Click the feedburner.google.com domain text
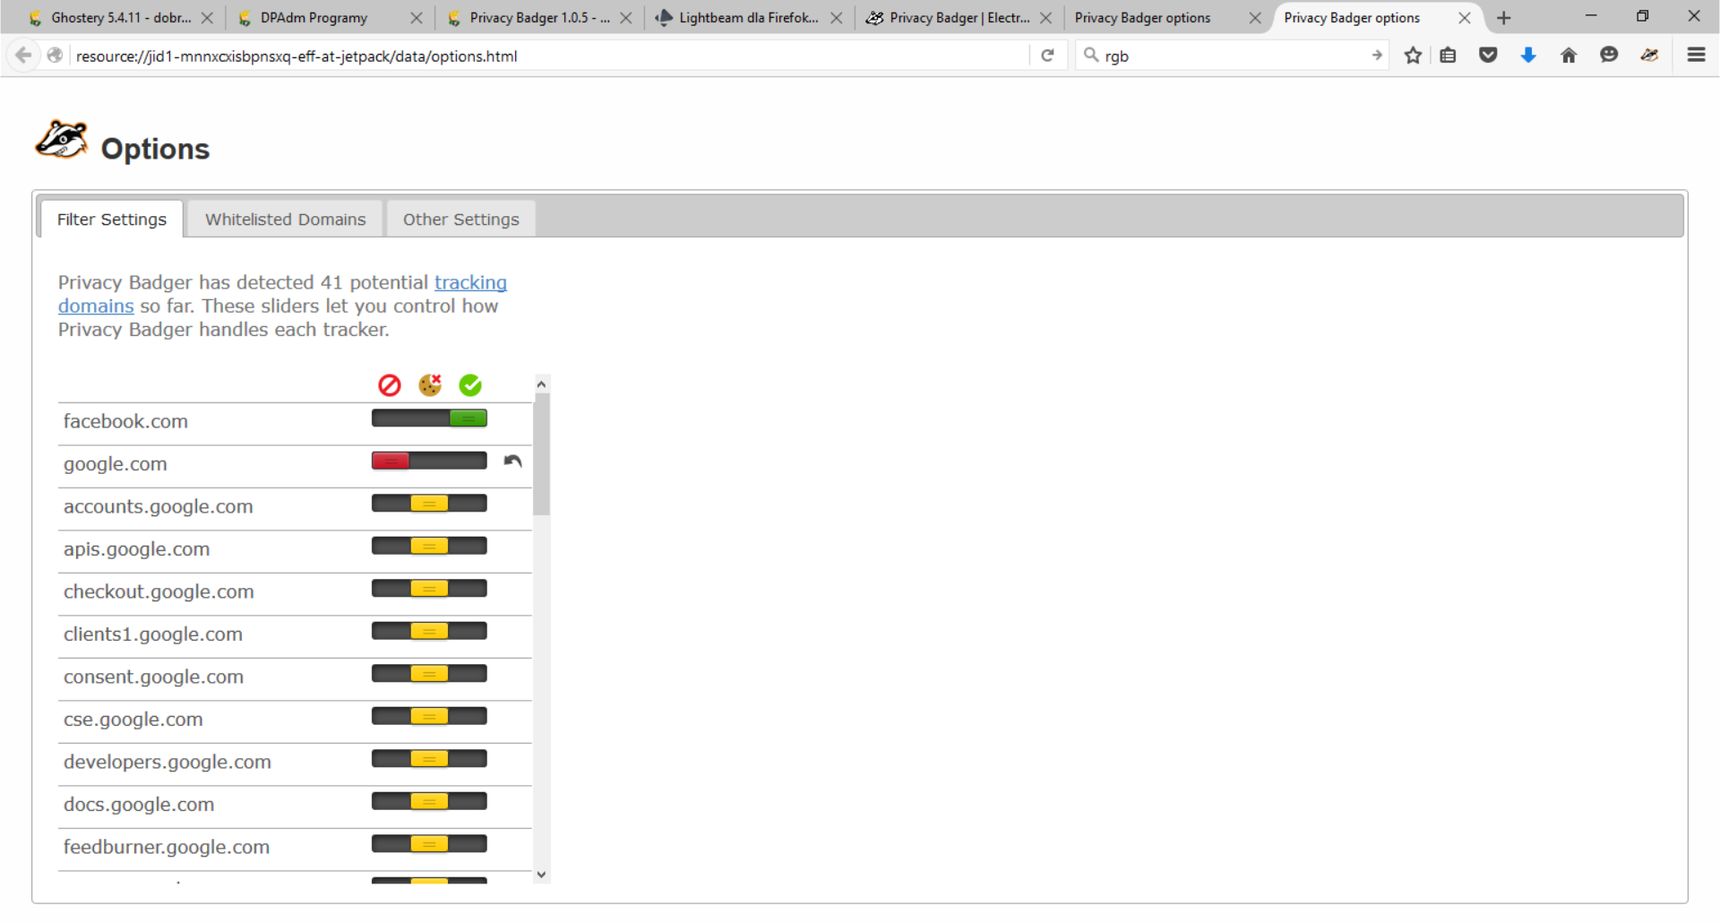The width and height of the screenshot is (1720, 923). pyautogui.click(x=166, y=847)
